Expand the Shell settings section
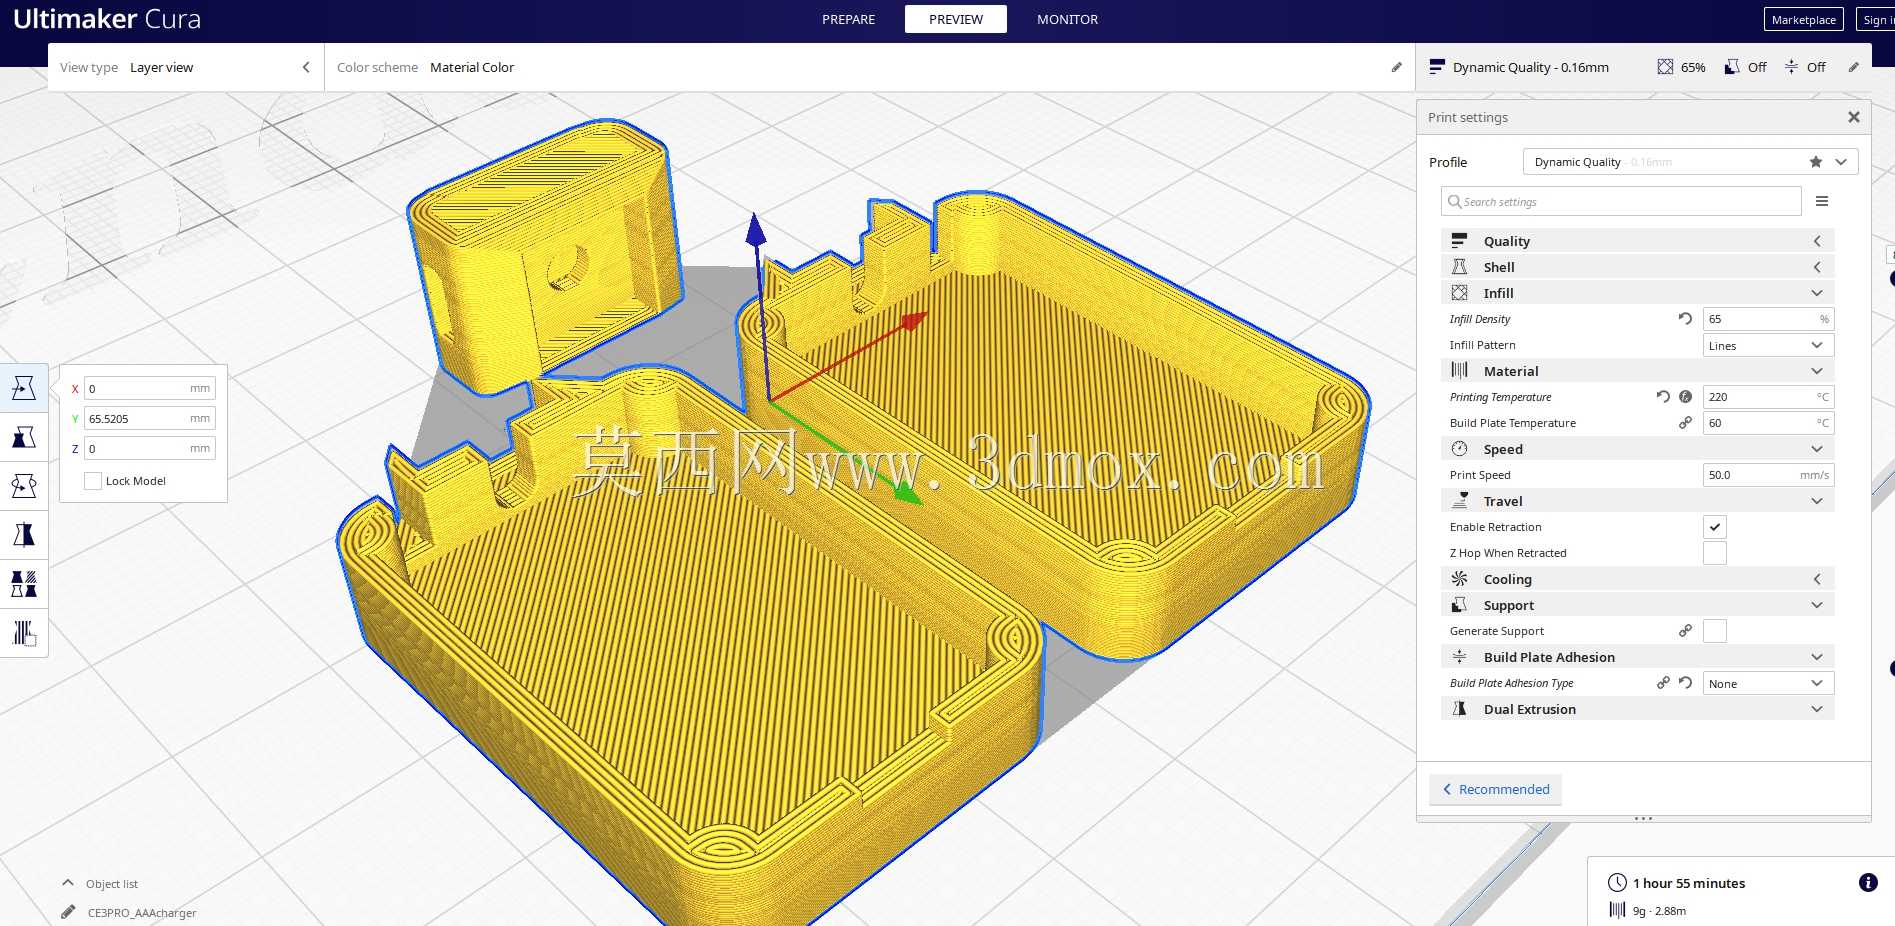1895x926 pixels. point(1638,267)
